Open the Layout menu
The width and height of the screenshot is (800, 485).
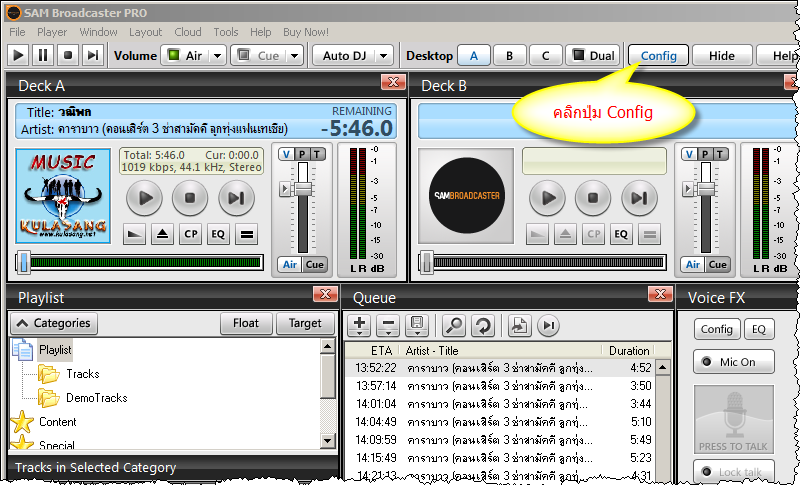coord(145,32)
